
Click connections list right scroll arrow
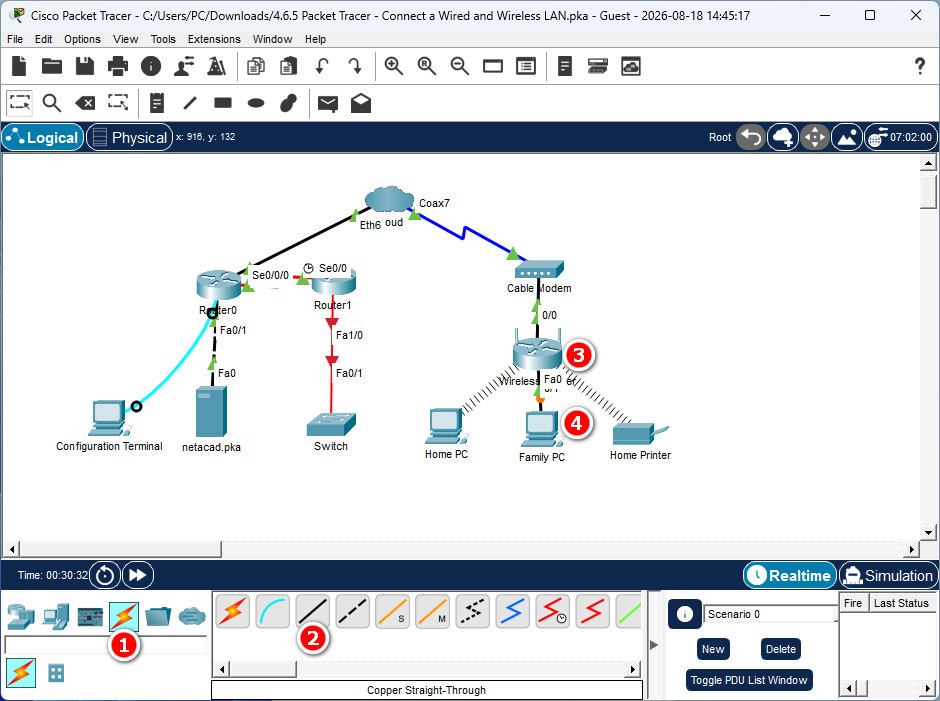(x=632, y=669)
